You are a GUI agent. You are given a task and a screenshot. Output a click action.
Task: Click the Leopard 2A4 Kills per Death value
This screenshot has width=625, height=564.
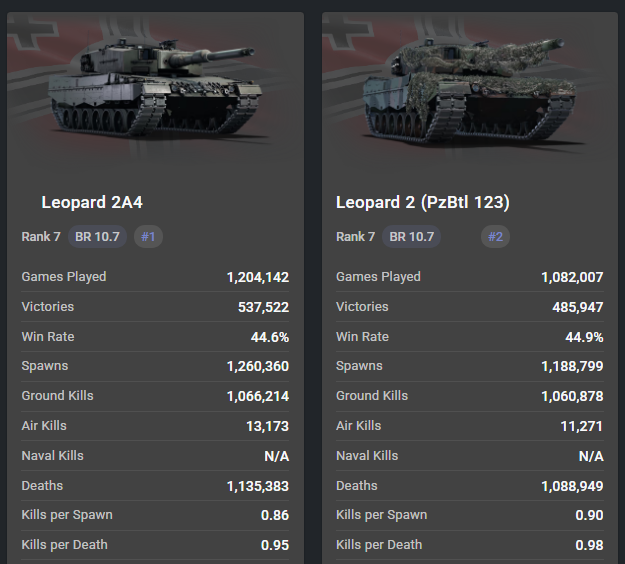274,545
